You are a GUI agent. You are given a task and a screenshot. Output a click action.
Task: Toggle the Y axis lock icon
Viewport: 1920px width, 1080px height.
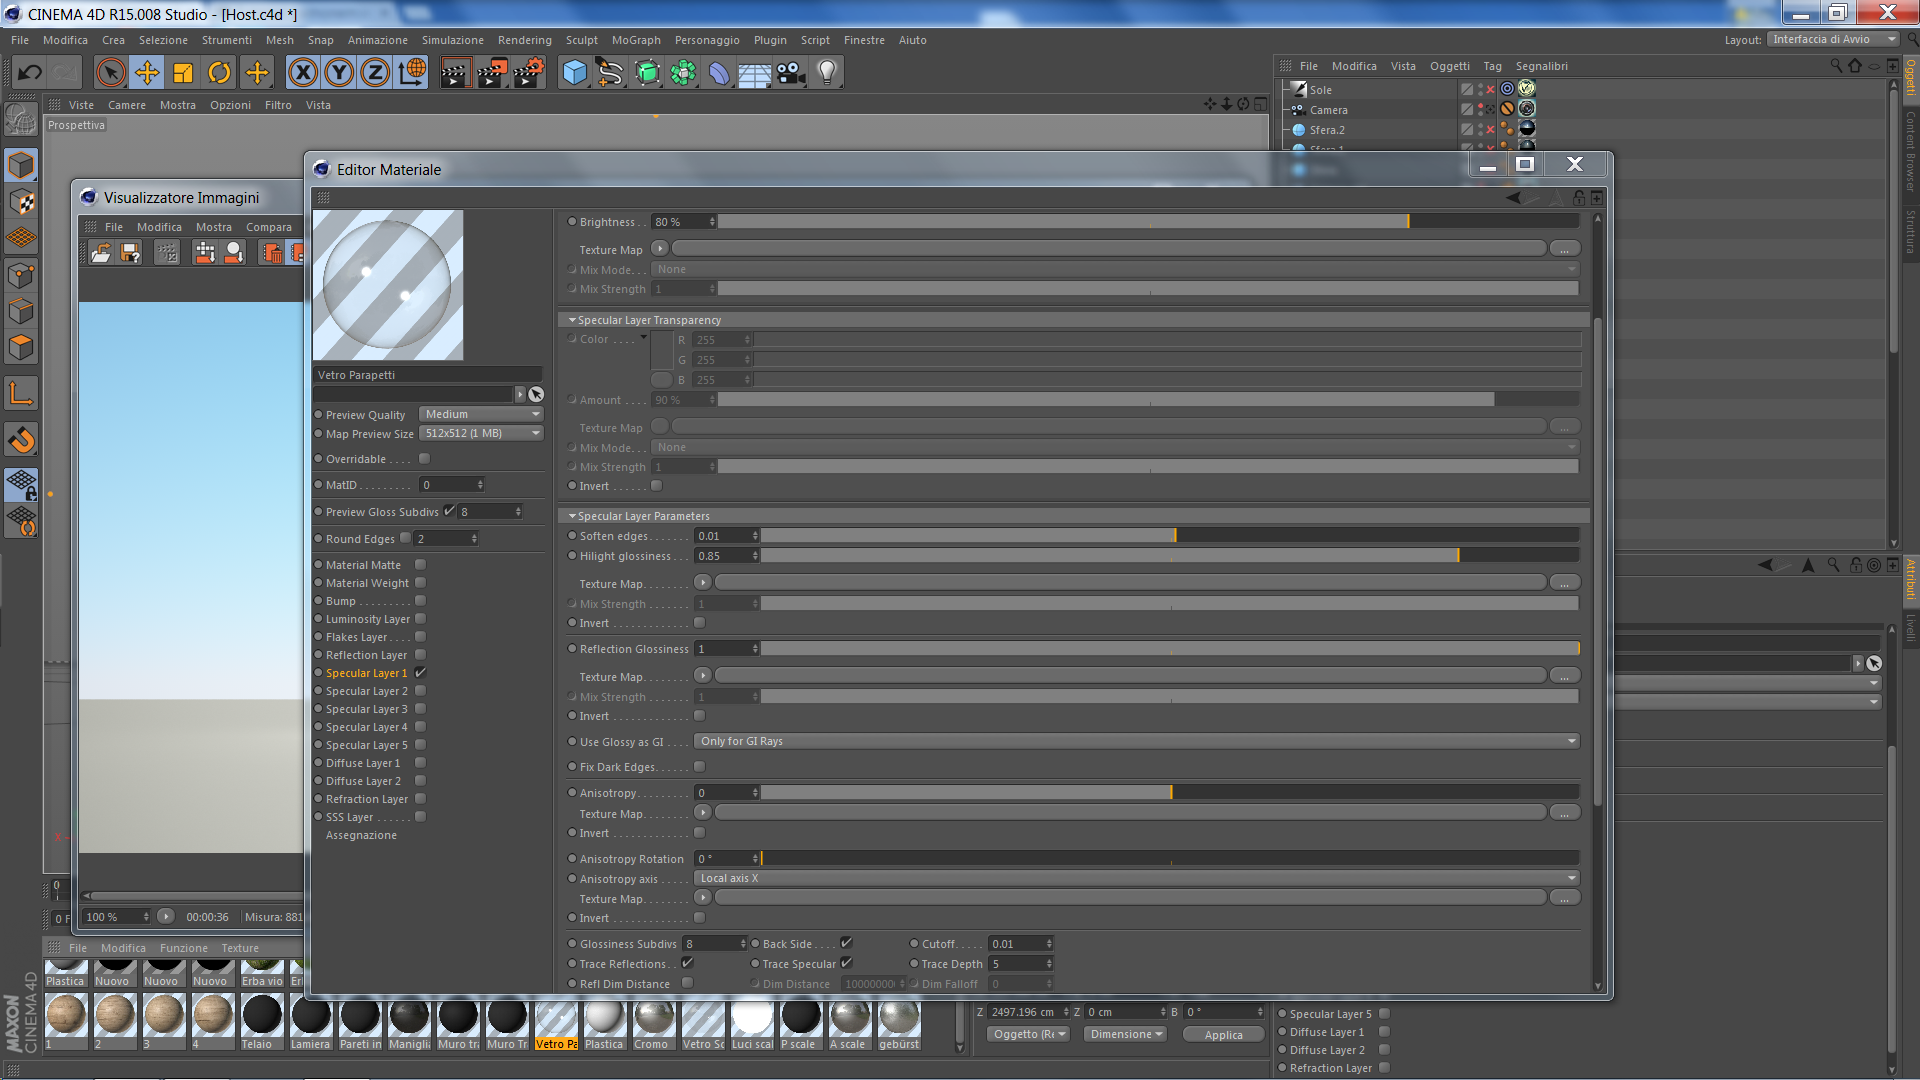(339, 72)
